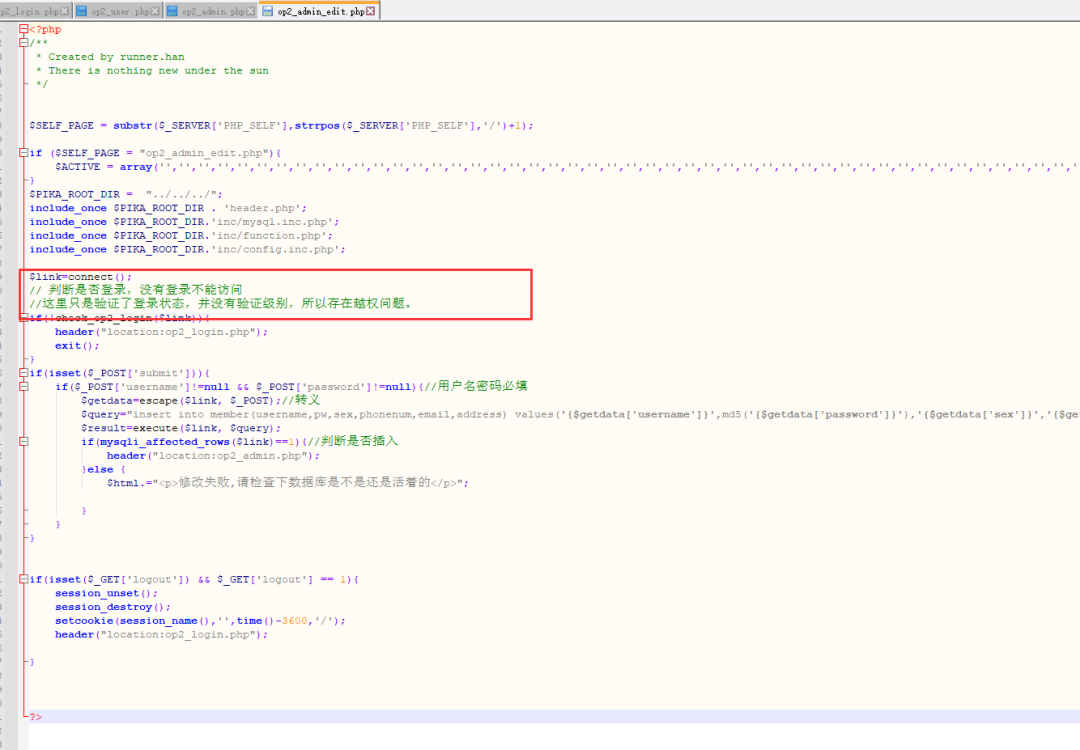Screen dimensions: 1080x750
Task: Click the include_once 'inc/function.php' line
Action: point(181,236)
